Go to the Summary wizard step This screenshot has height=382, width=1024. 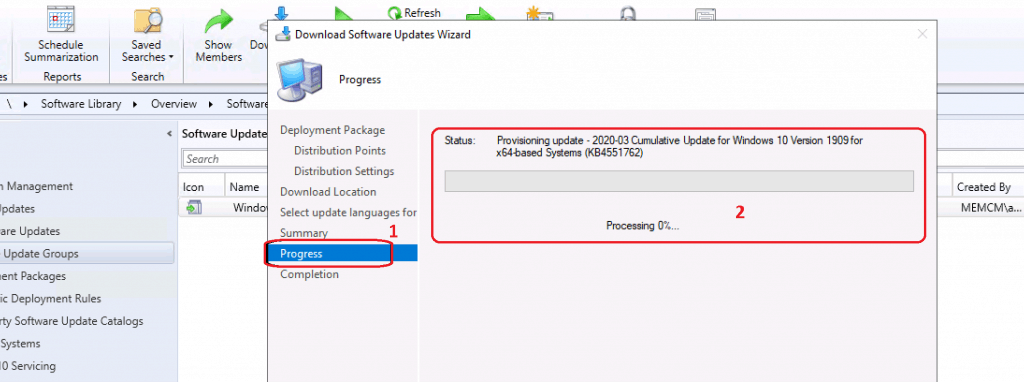tap(304, 233)
